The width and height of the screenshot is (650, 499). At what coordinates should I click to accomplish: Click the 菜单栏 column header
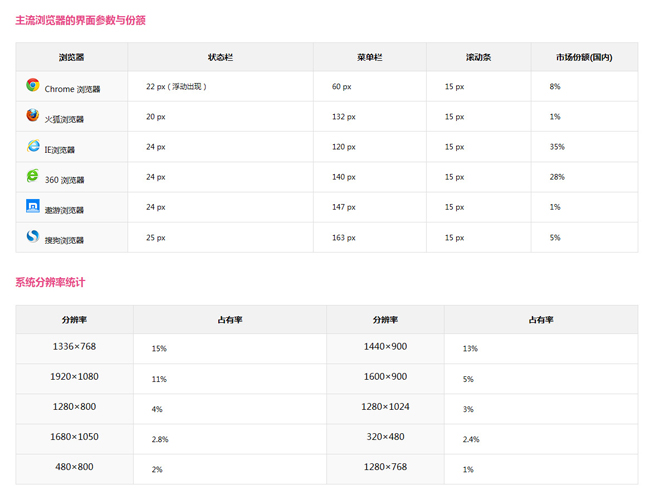click(x=369, y=57)
